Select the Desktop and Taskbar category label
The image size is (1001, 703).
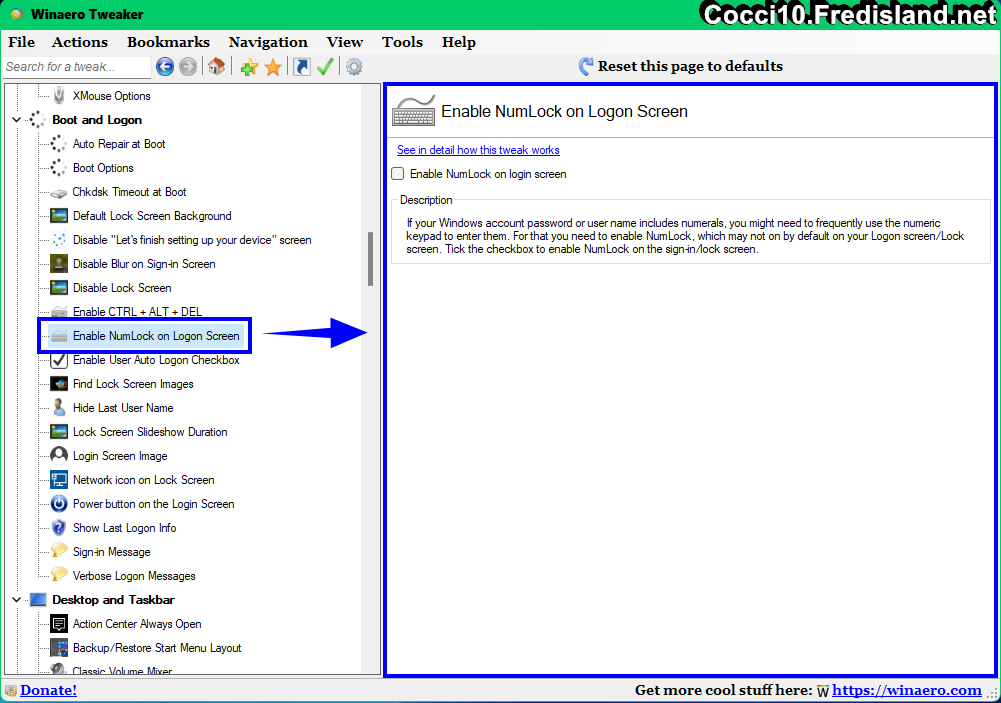[x=113, y=600]
